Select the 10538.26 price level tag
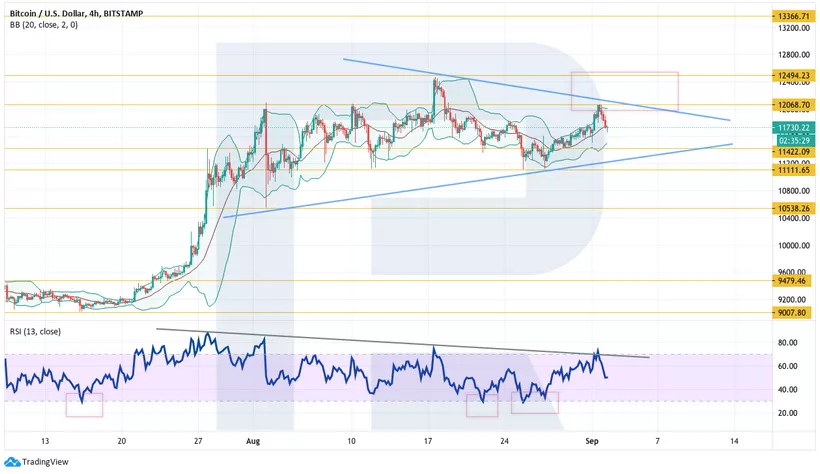 (x=792, y=209)
